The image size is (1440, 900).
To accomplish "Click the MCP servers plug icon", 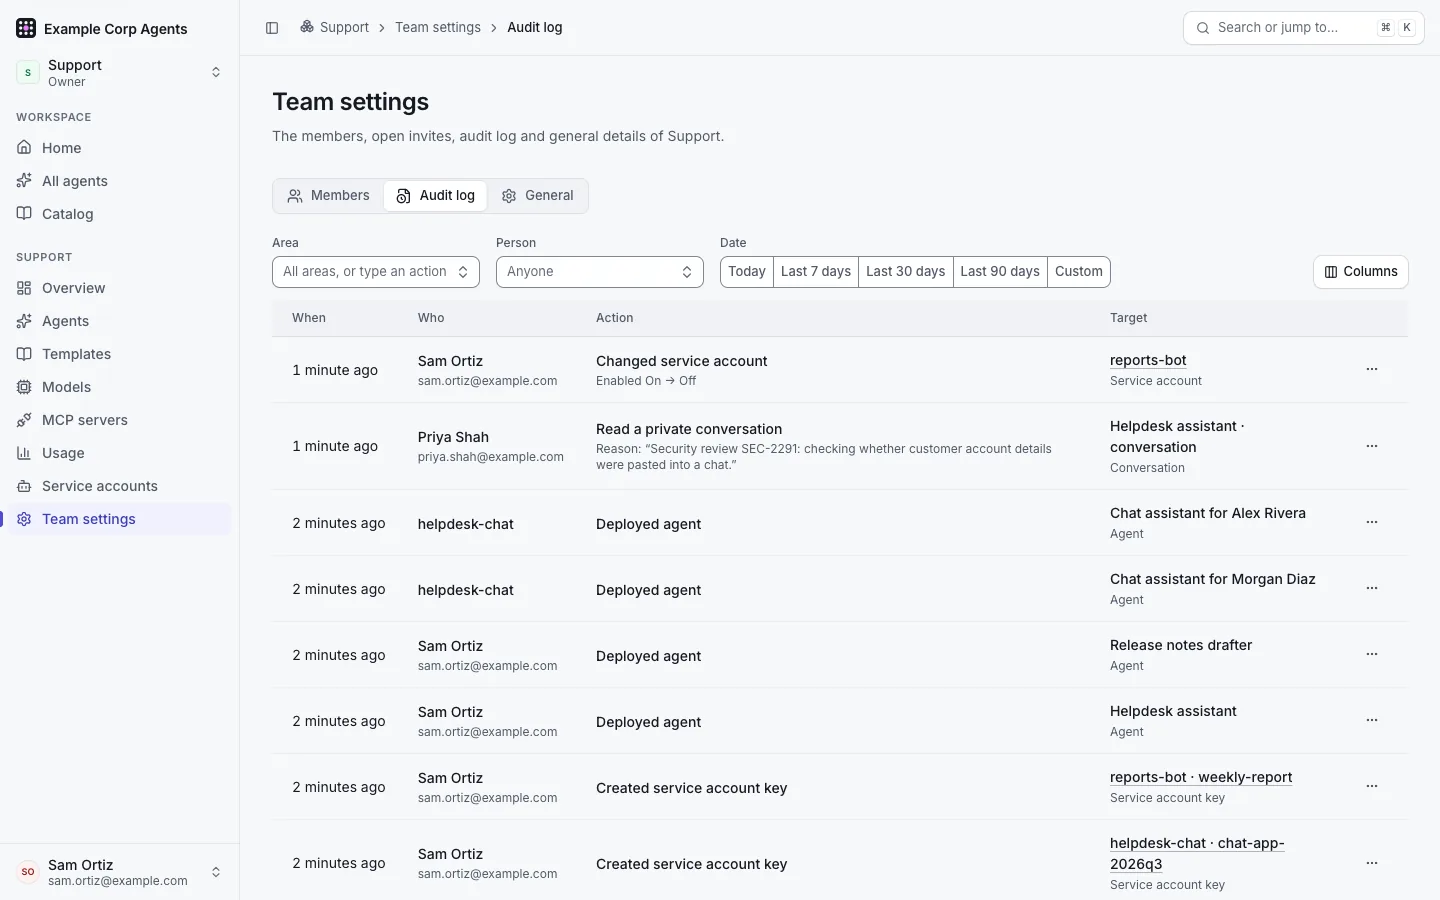I will click(x=24, y=420).
